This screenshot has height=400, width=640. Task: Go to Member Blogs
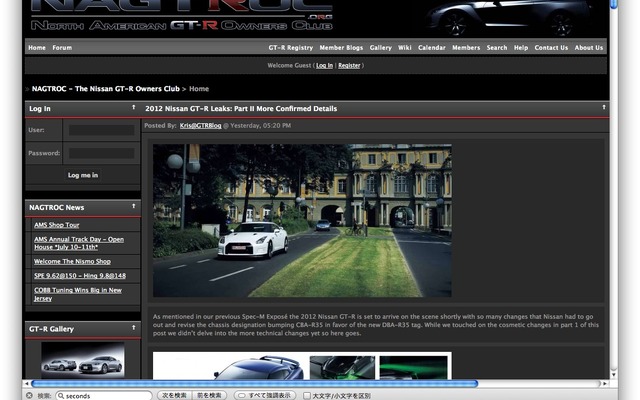[341, 47]
